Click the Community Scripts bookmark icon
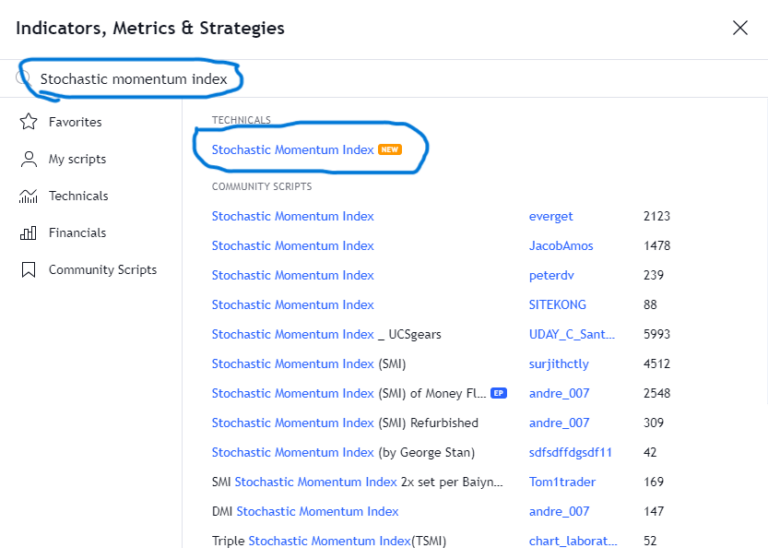This screenshot has height=548, width=768. pos(29,270)
